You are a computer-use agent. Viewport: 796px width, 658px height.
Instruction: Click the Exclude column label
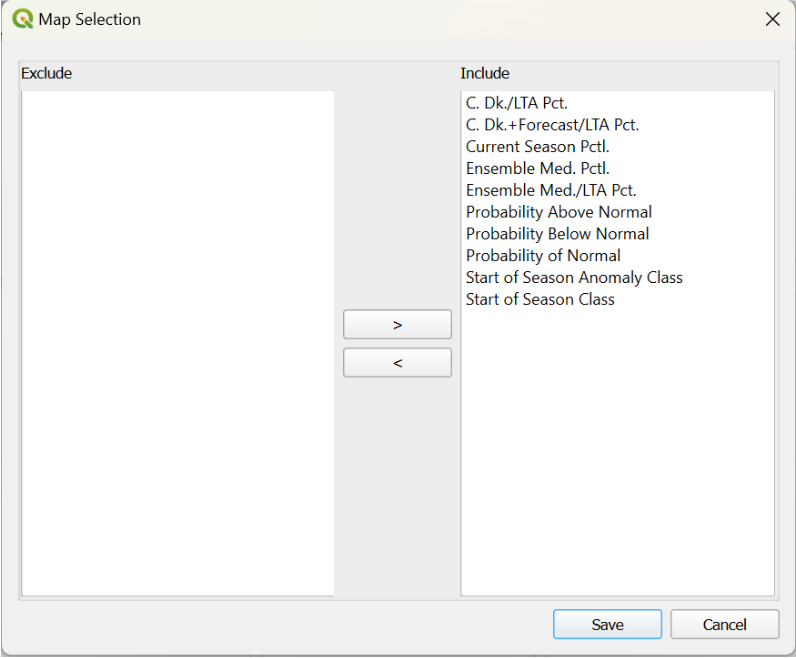point(46,73)
